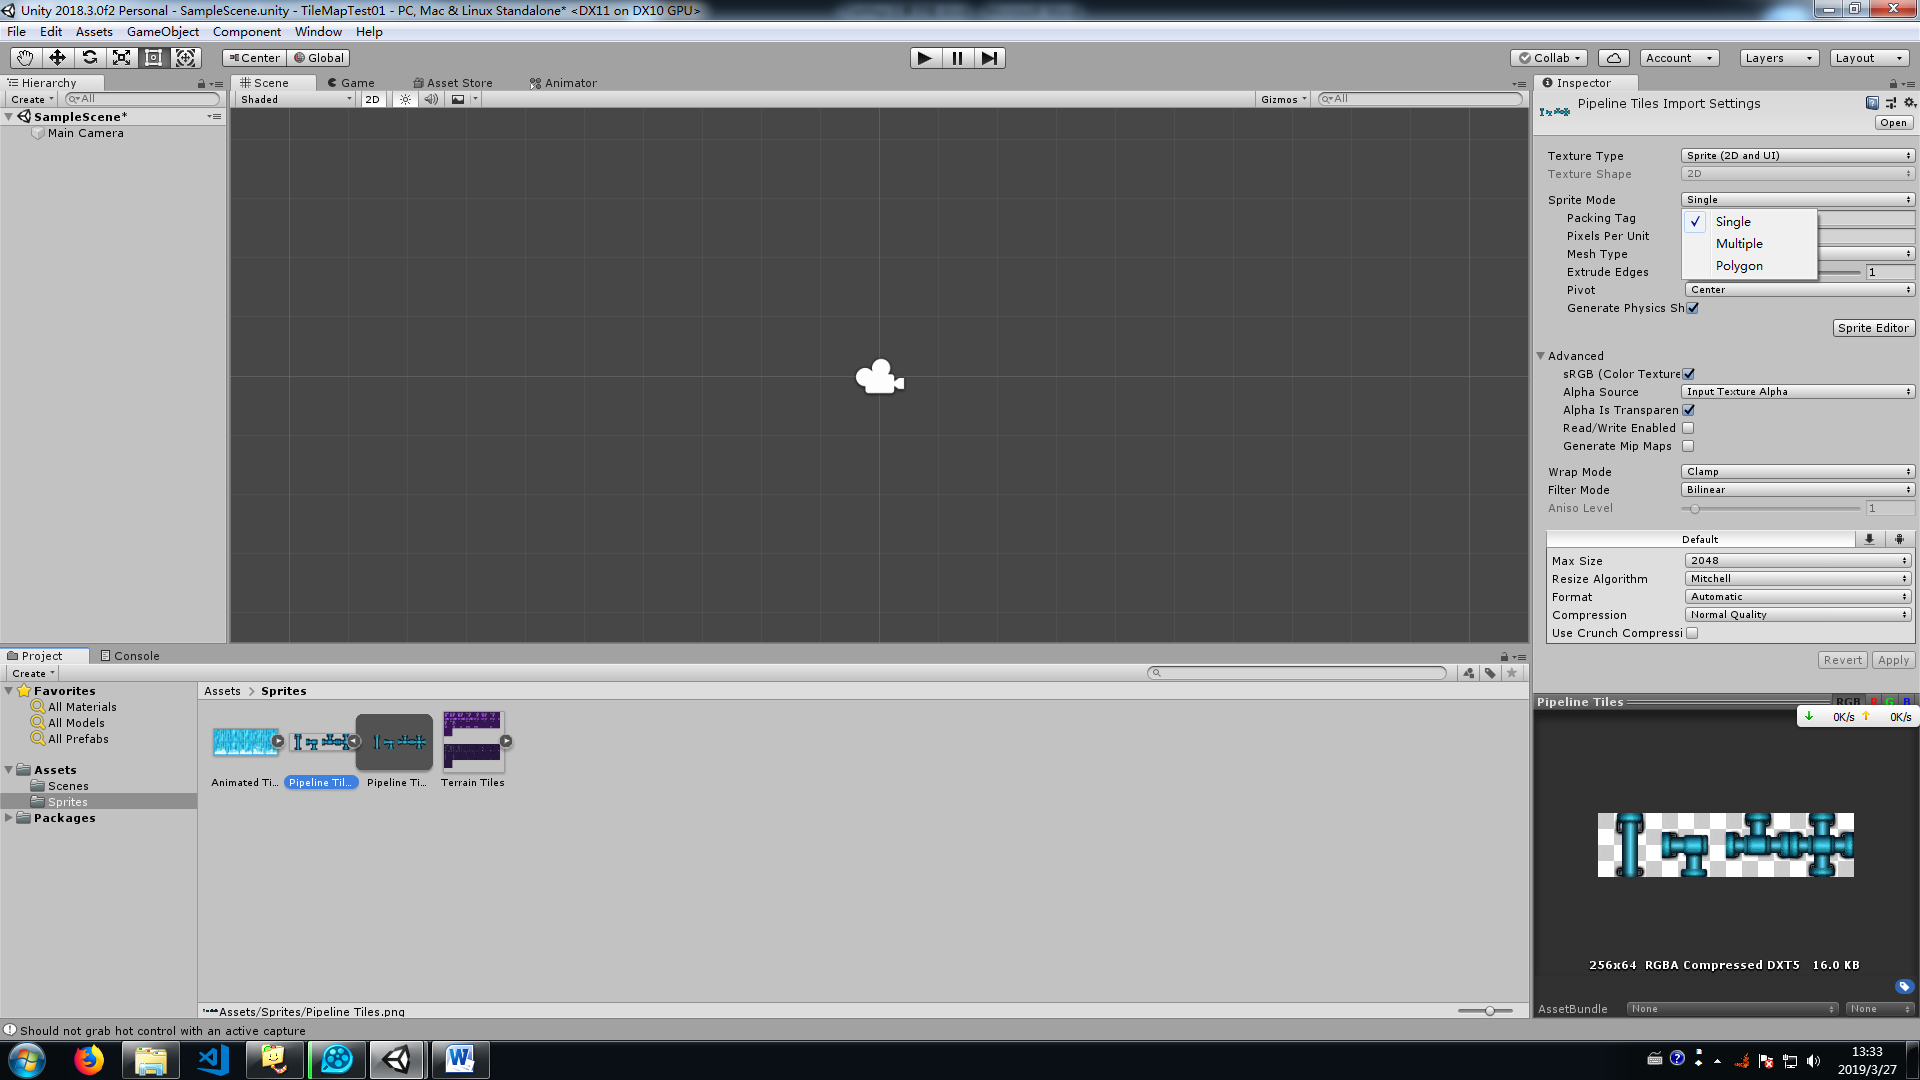Click the Step frame button
Image resolution: width=1920 pixels, height=1080 pixels.
(989, 58)
